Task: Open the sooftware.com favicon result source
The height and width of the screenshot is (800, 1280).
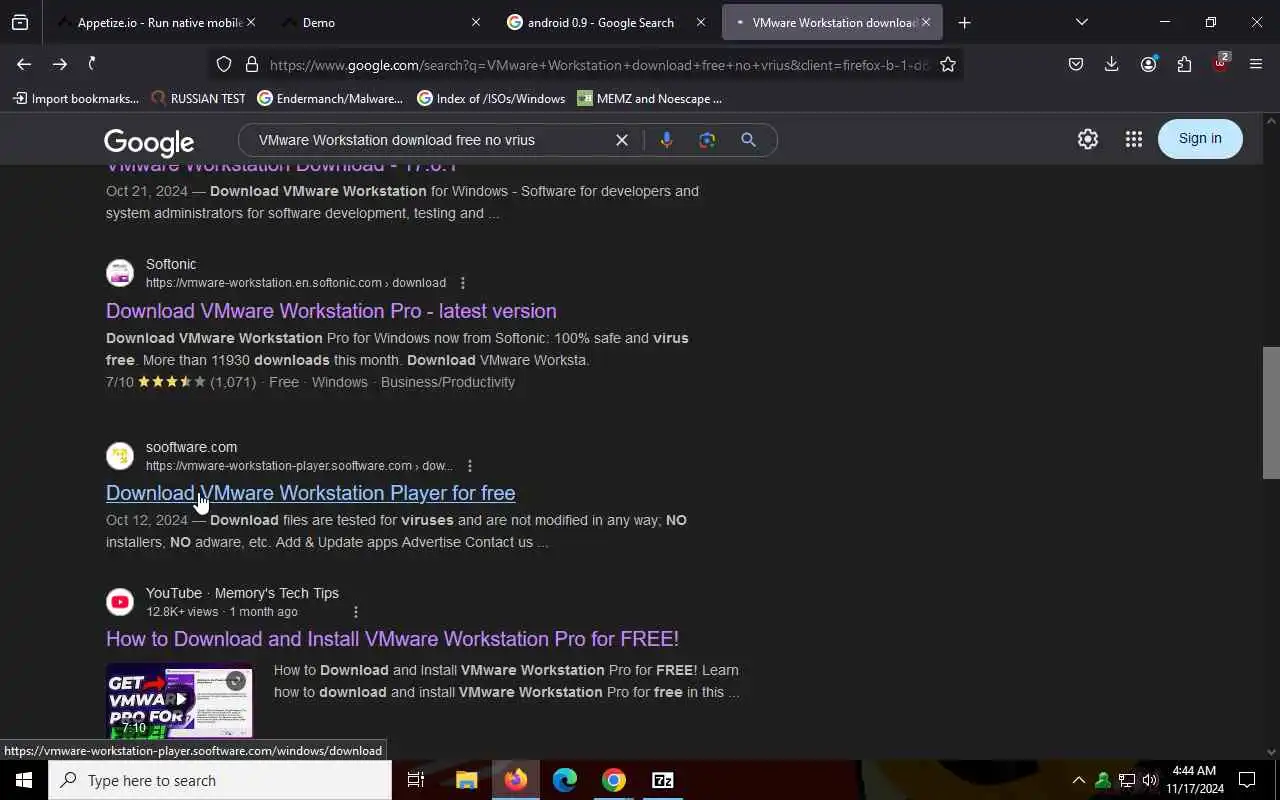Action: 120,456
